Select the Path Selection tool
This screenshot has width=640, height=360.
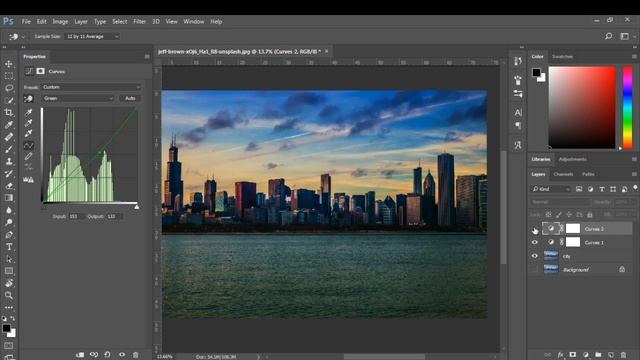[9, 259]
